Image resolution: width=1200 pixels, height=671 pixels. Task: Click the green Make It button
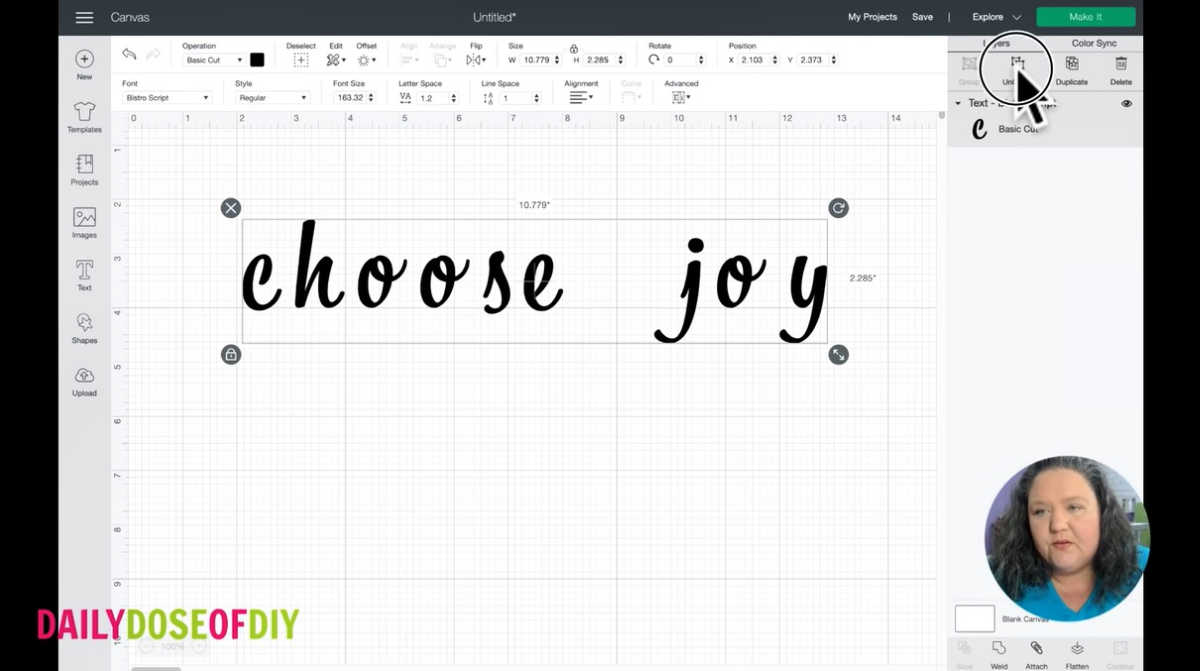1086,17
